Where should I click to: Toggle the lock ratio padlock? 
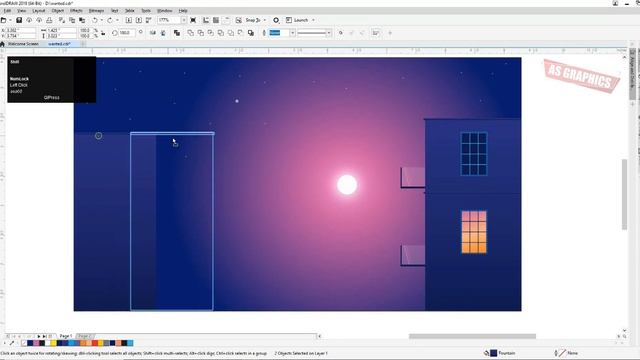103,33
